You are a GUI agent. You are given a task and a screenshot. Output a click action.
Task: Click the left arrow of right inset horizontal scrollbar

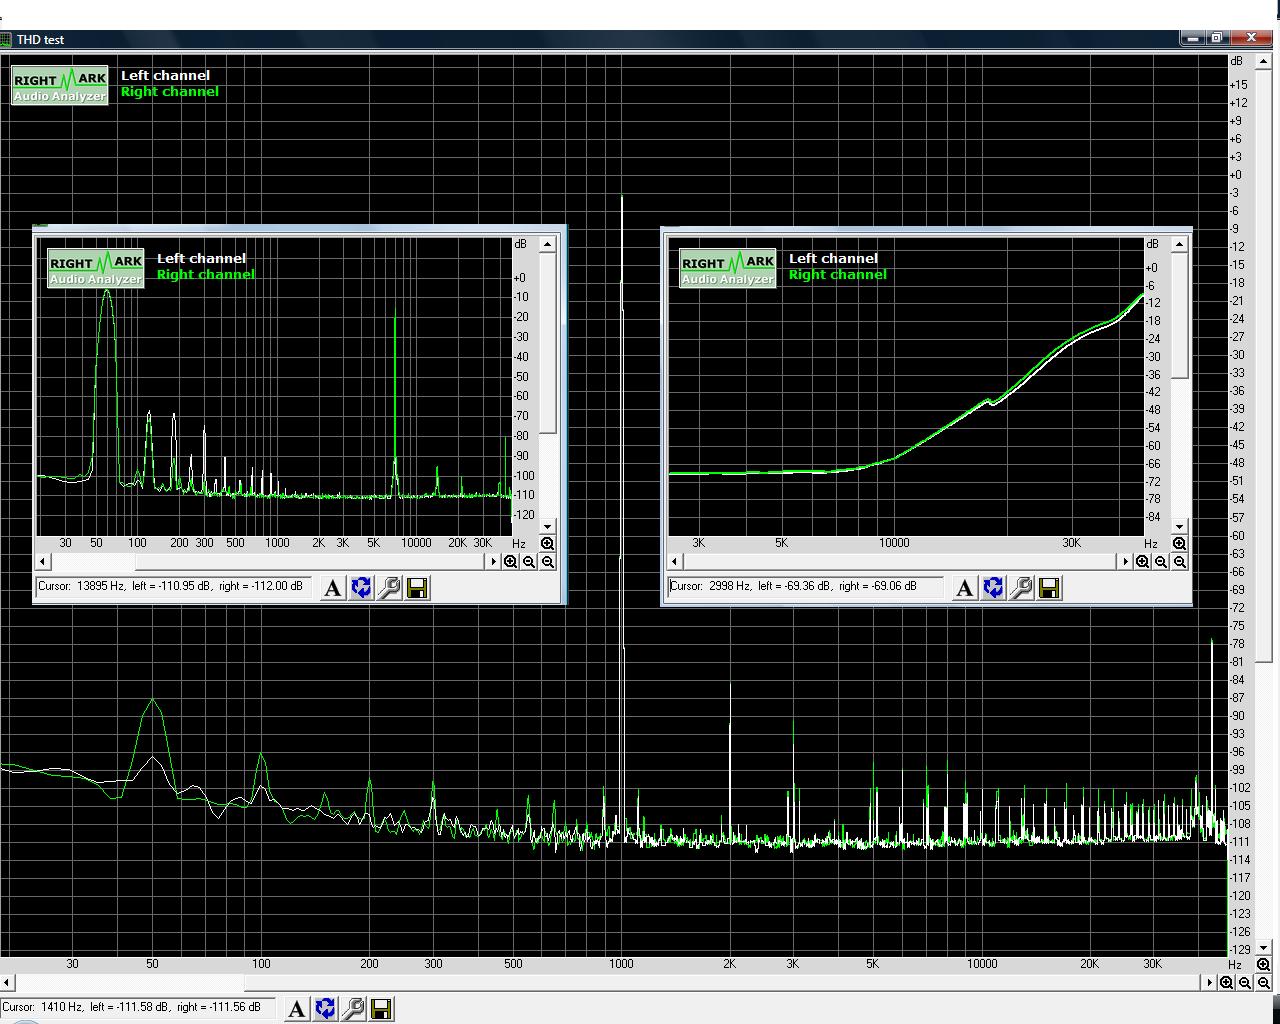(675, 562)
